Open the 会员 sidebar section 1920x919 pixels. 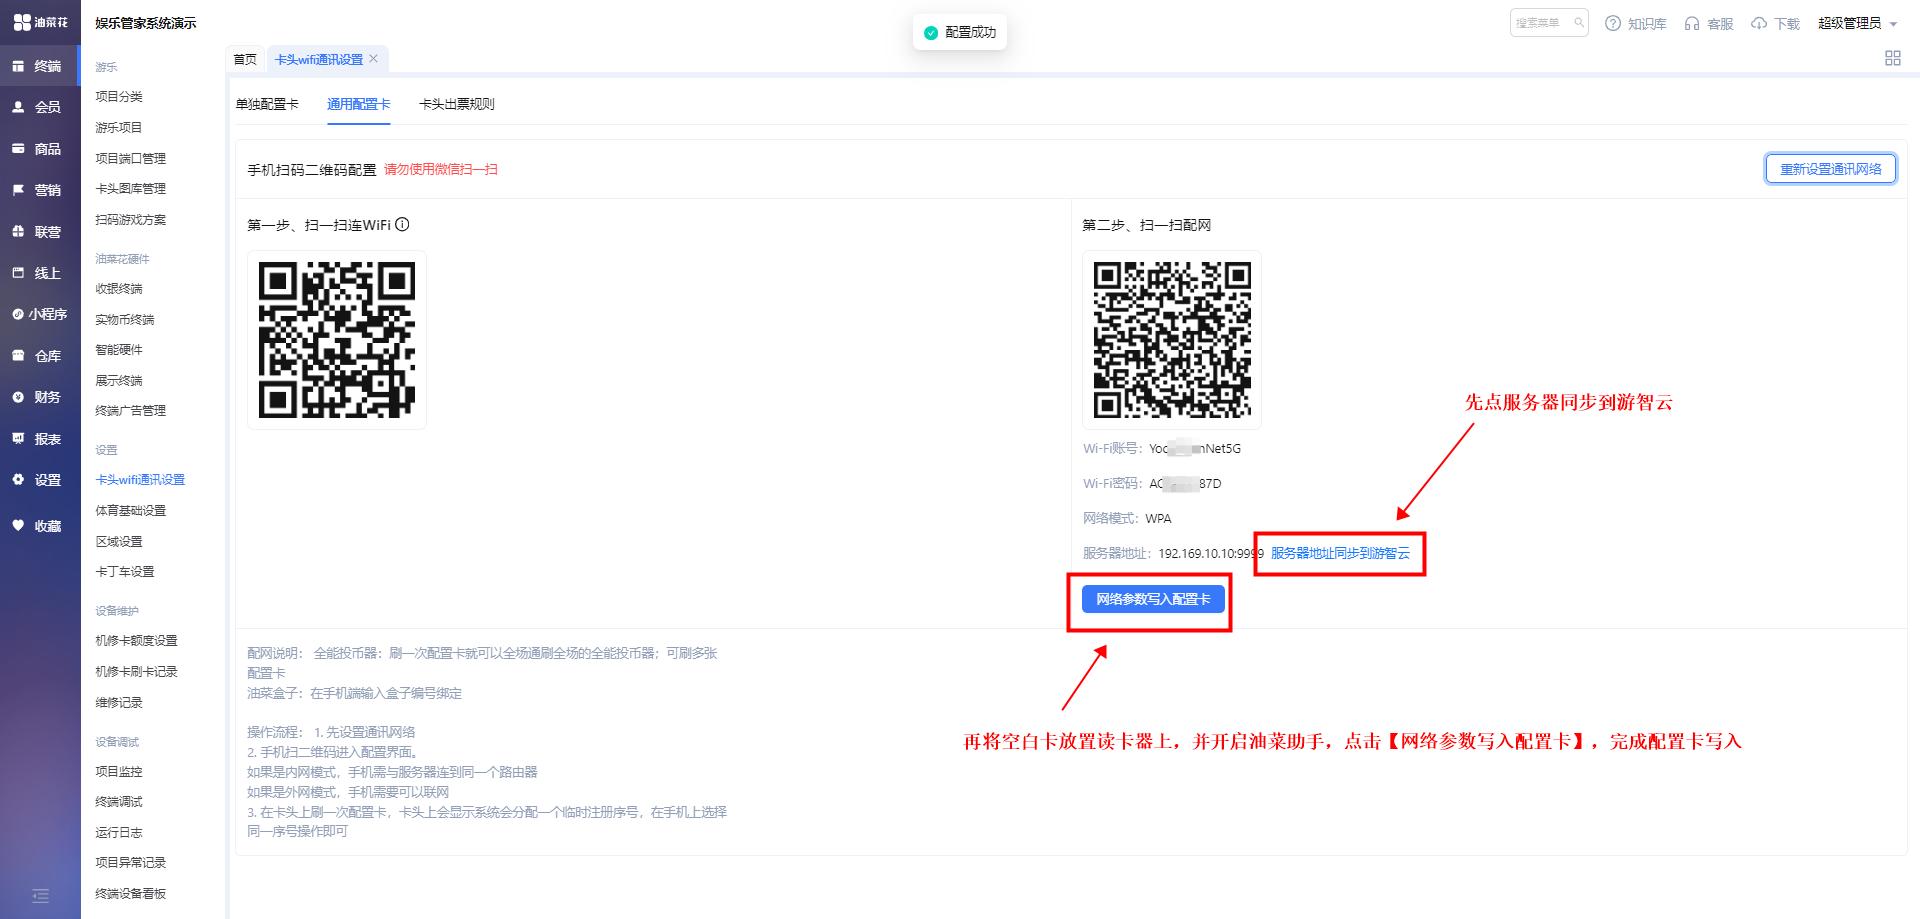click(x=38, y=107)
